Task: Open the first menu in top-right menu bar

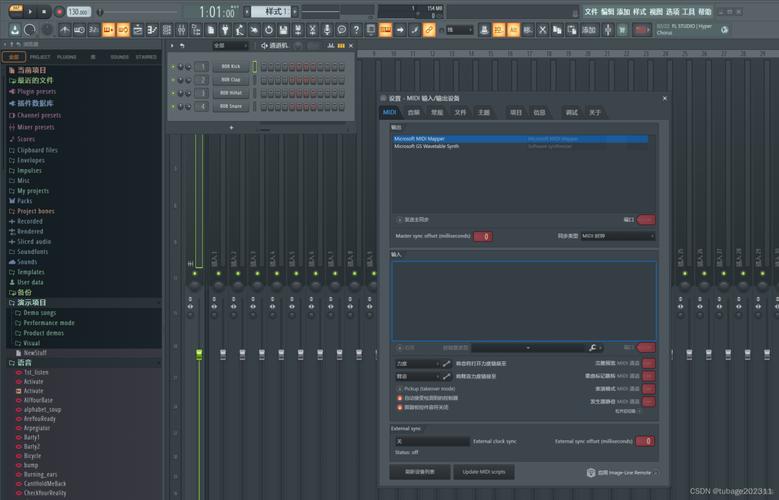Action: [x=591, y=12]
